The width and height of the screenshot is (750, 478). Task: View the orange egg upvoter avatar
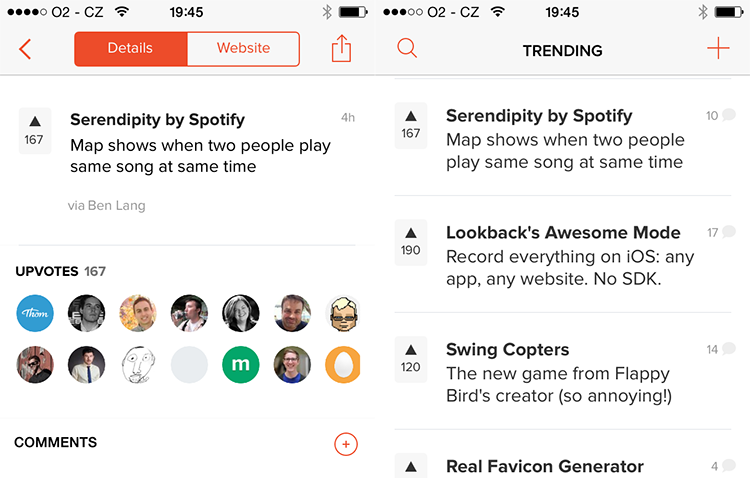(x=342, y=365)
